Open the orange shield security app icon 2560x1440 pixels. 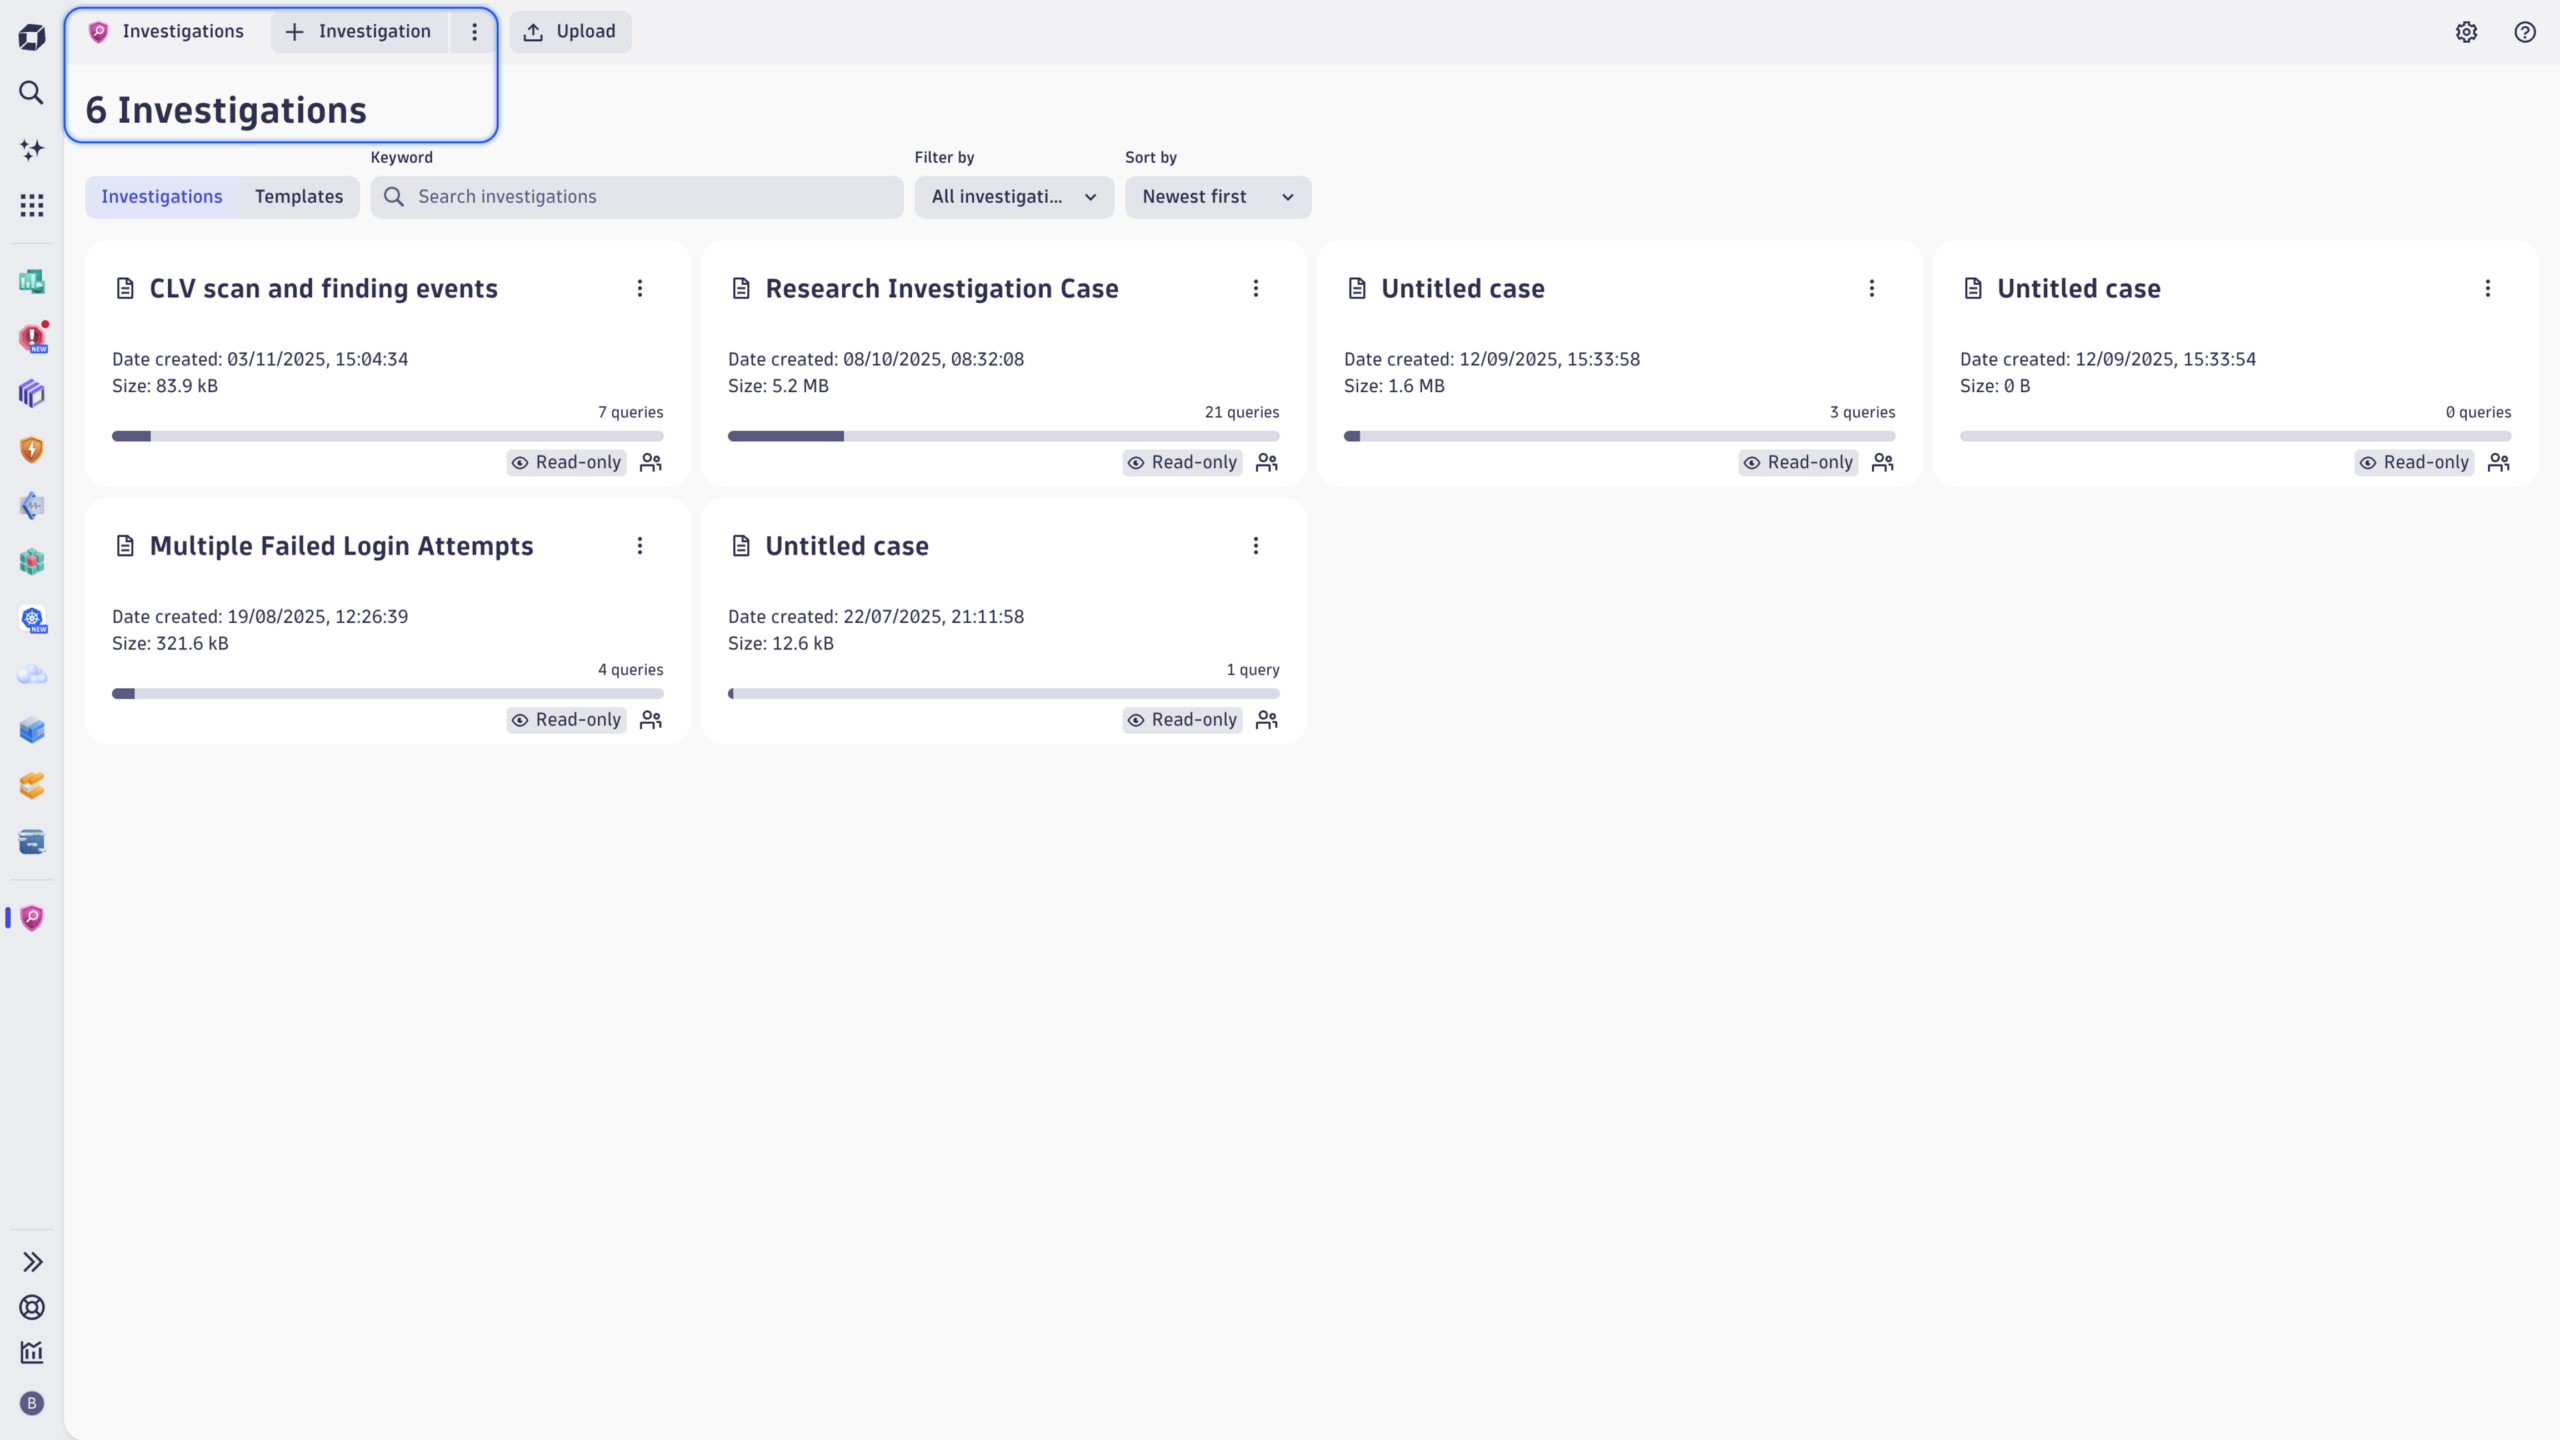[31, 450]
